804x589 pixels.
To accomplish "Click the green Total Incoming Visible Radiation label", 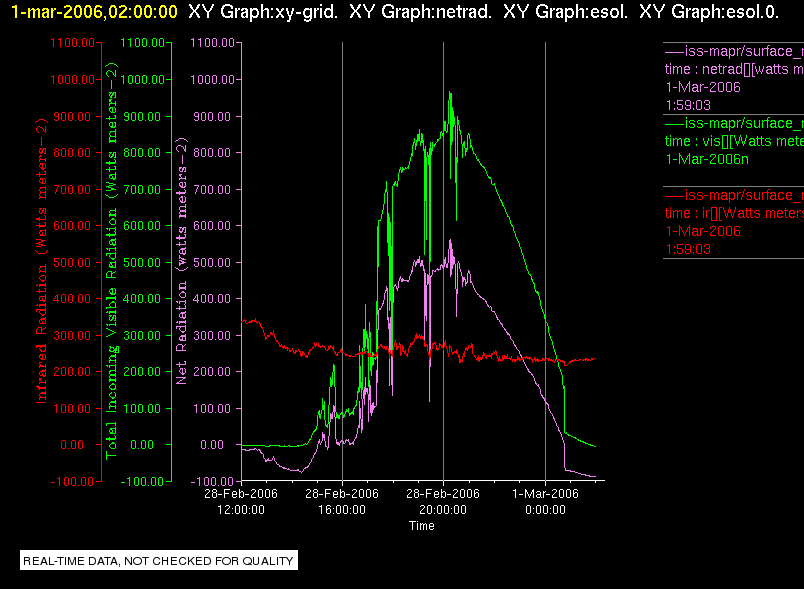I will [111, 260].
